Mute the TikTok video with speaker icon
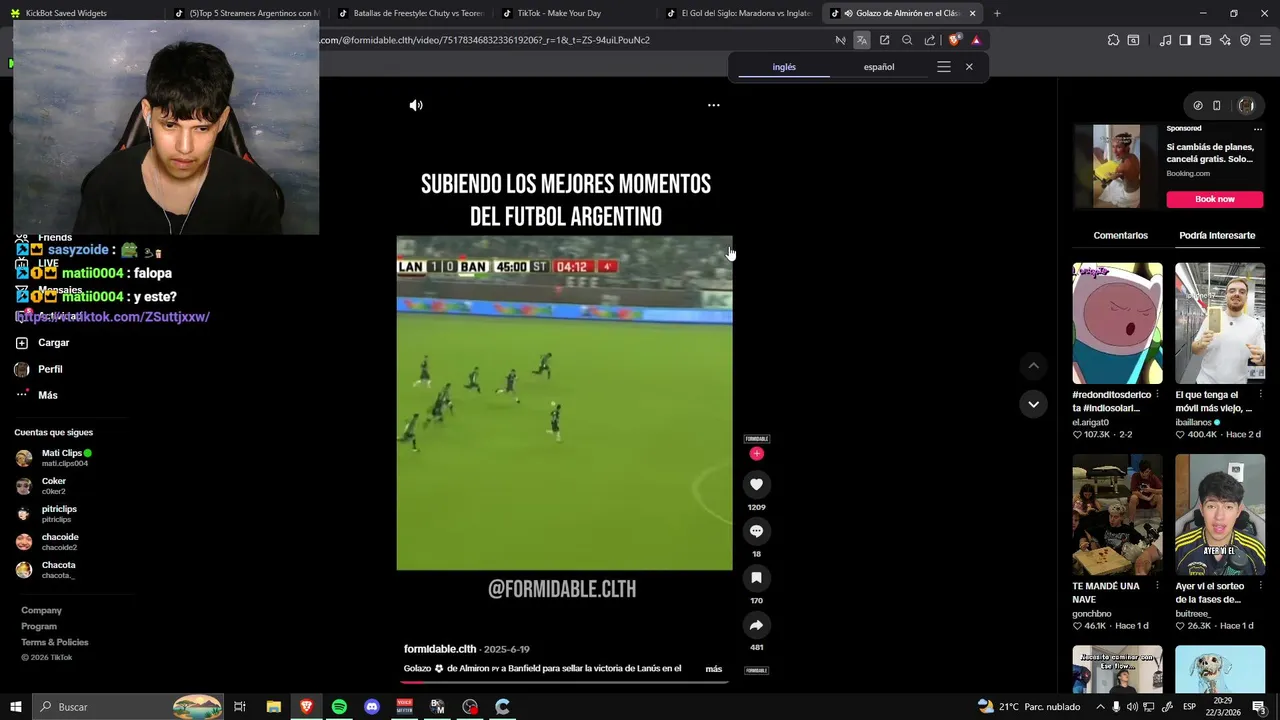The image size is (1280, 720). [416, 105]
